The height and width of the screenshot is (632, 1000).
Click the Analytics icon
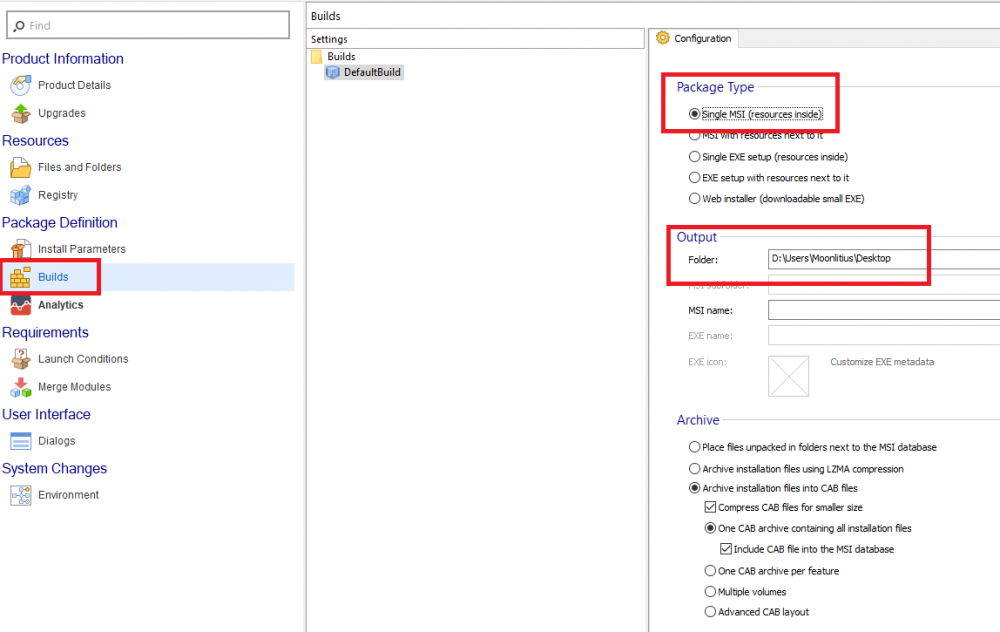click(21, 306)
